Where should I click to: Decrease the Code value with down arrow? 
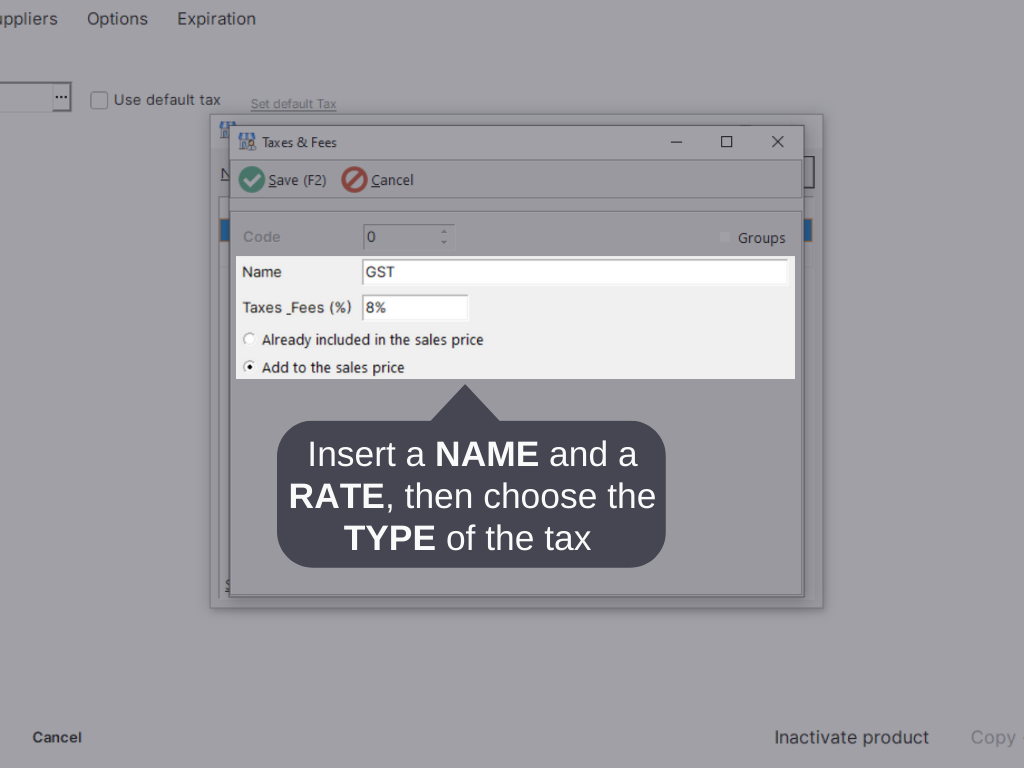pyautogui.click(x=444, y=243)
